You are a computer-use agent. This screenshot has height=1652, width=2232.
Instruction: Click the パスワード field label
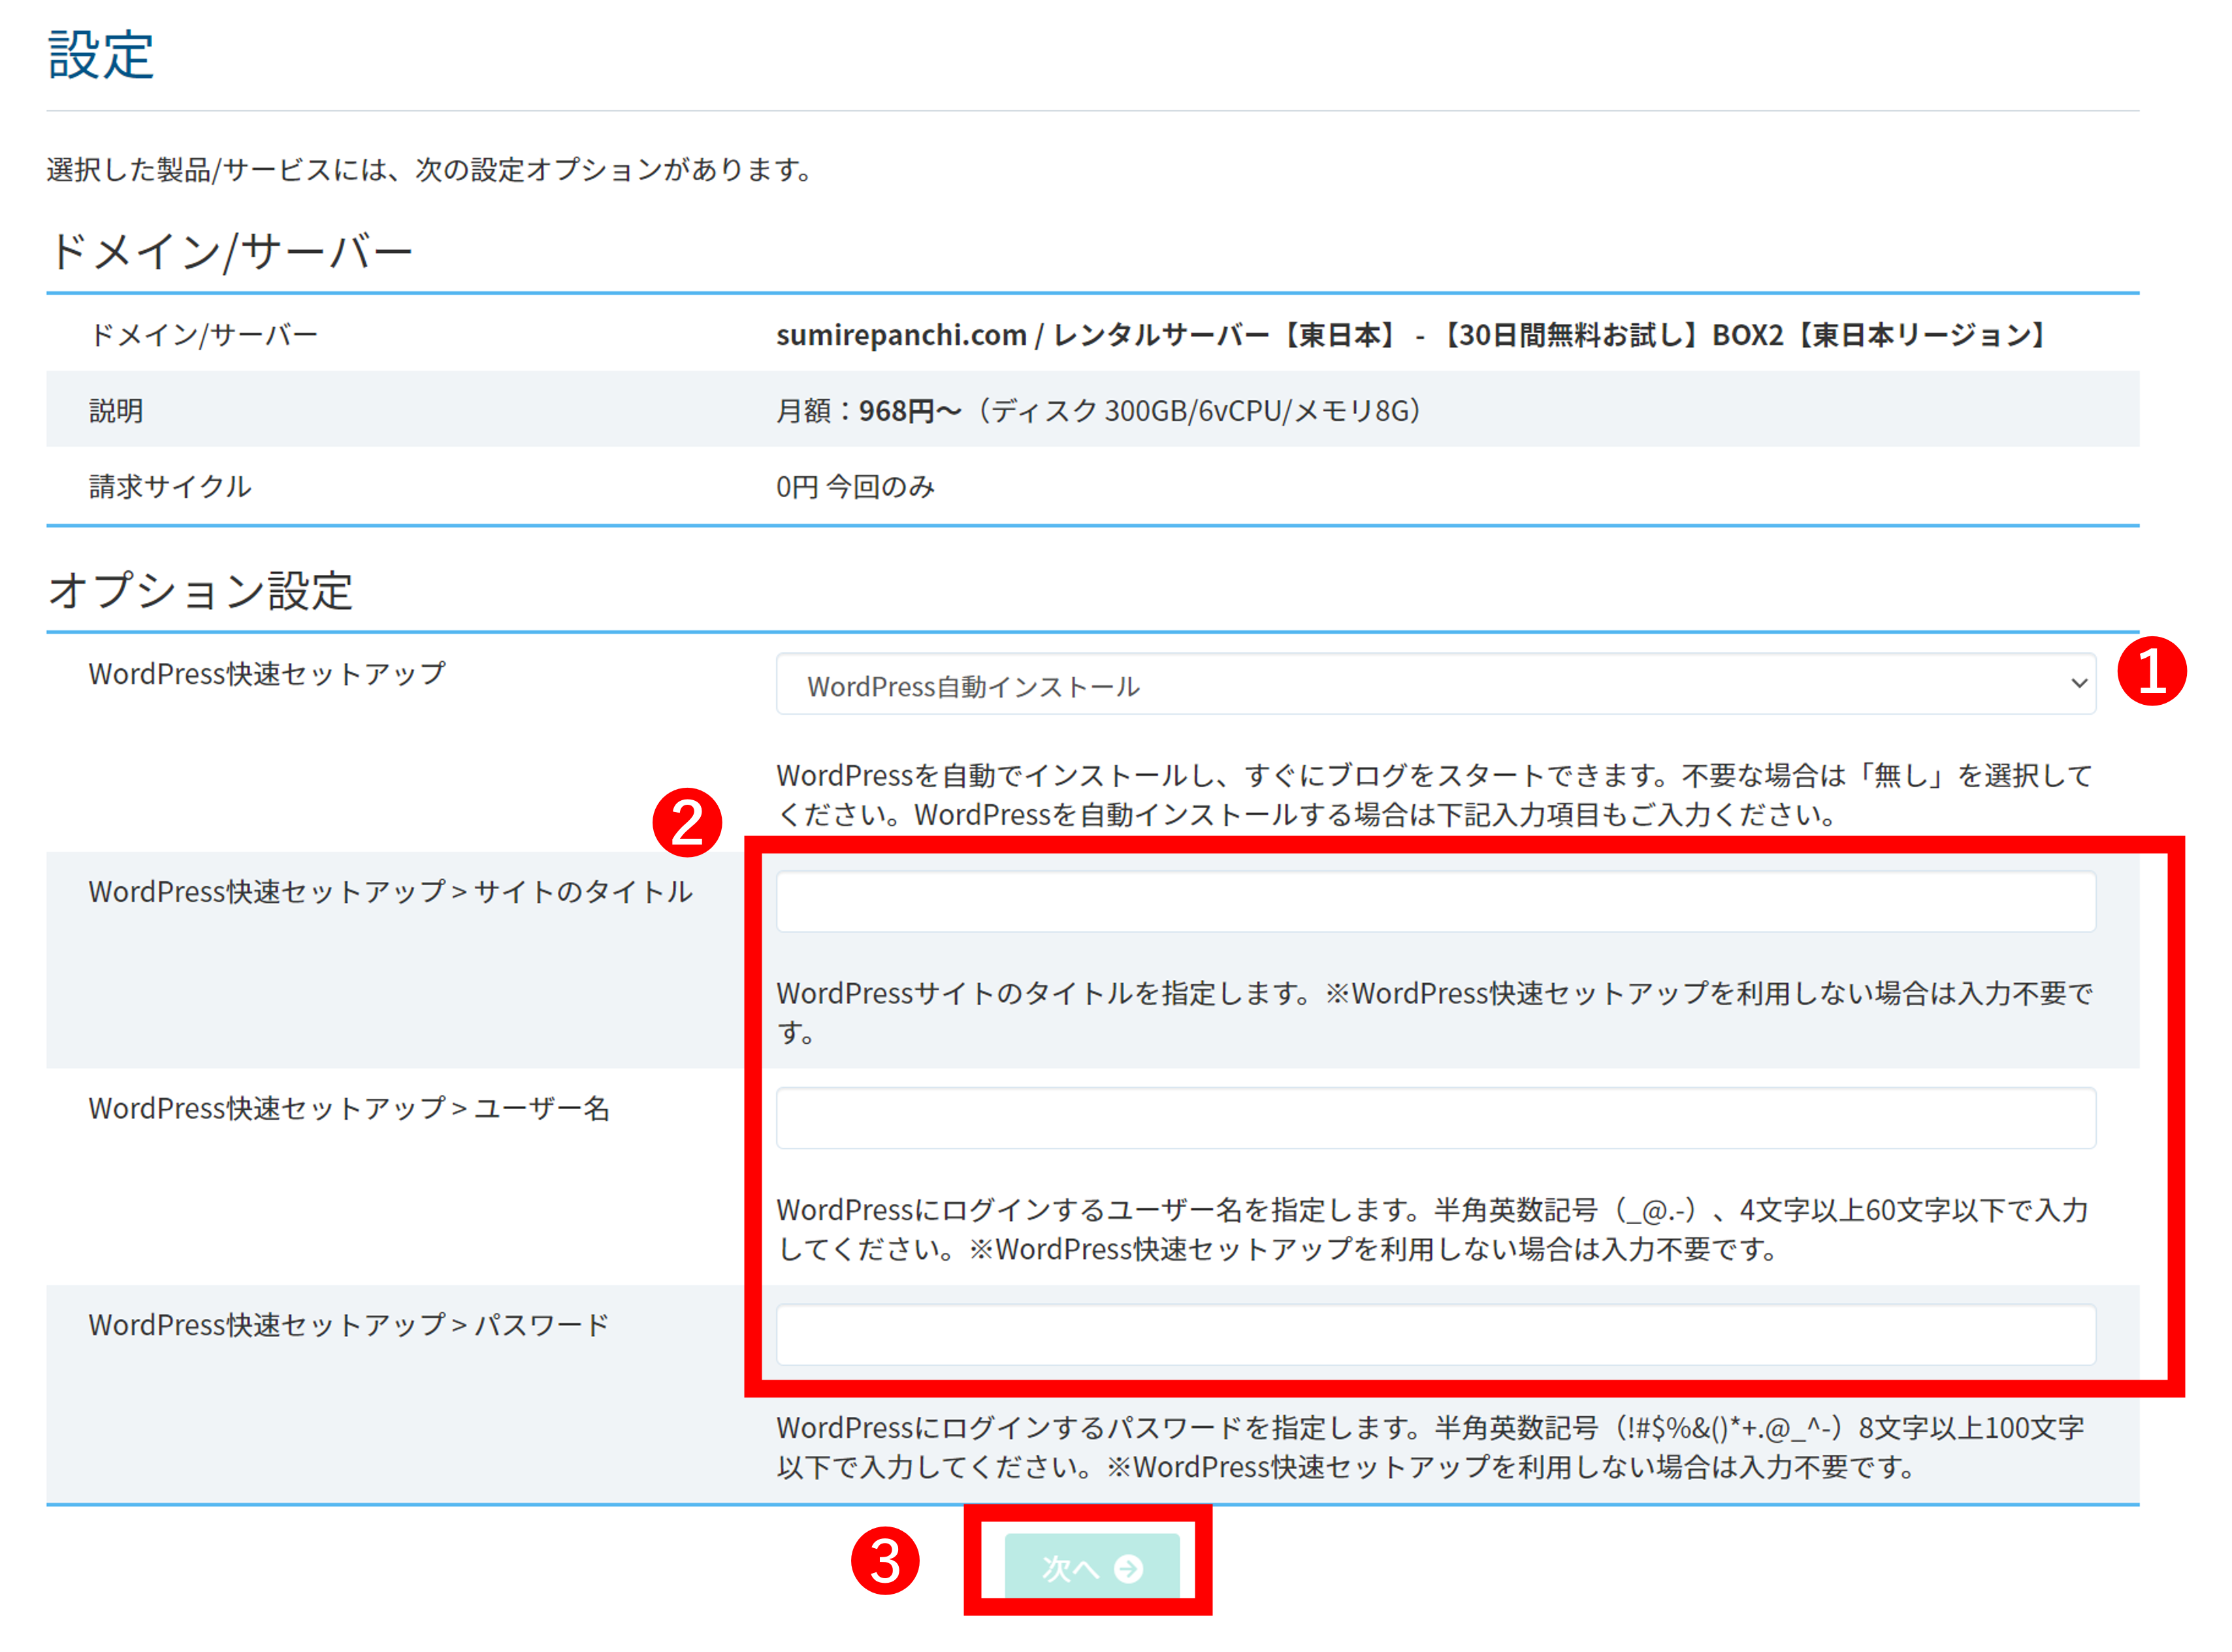(349, 1325)
